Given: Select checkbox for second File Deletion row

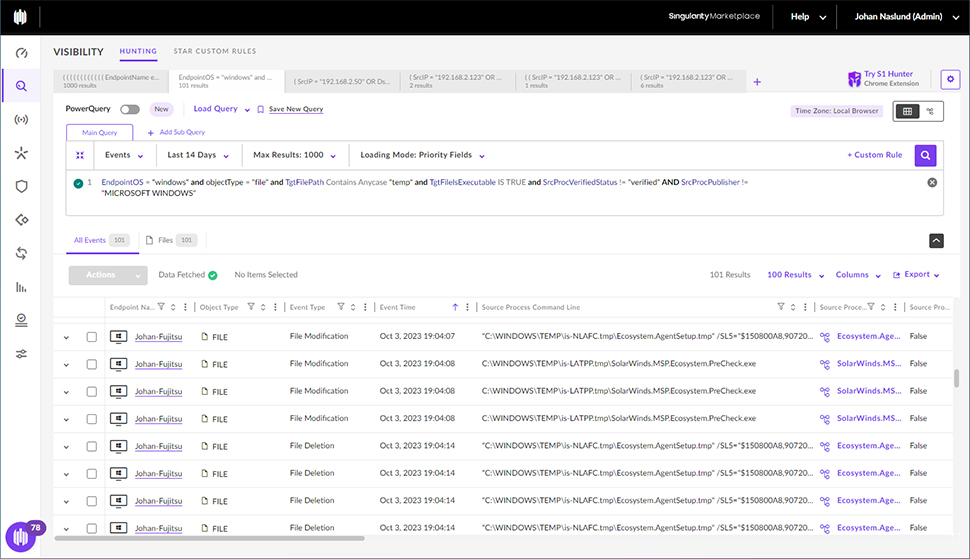Looking at the screenshot, I should (92, 474).
